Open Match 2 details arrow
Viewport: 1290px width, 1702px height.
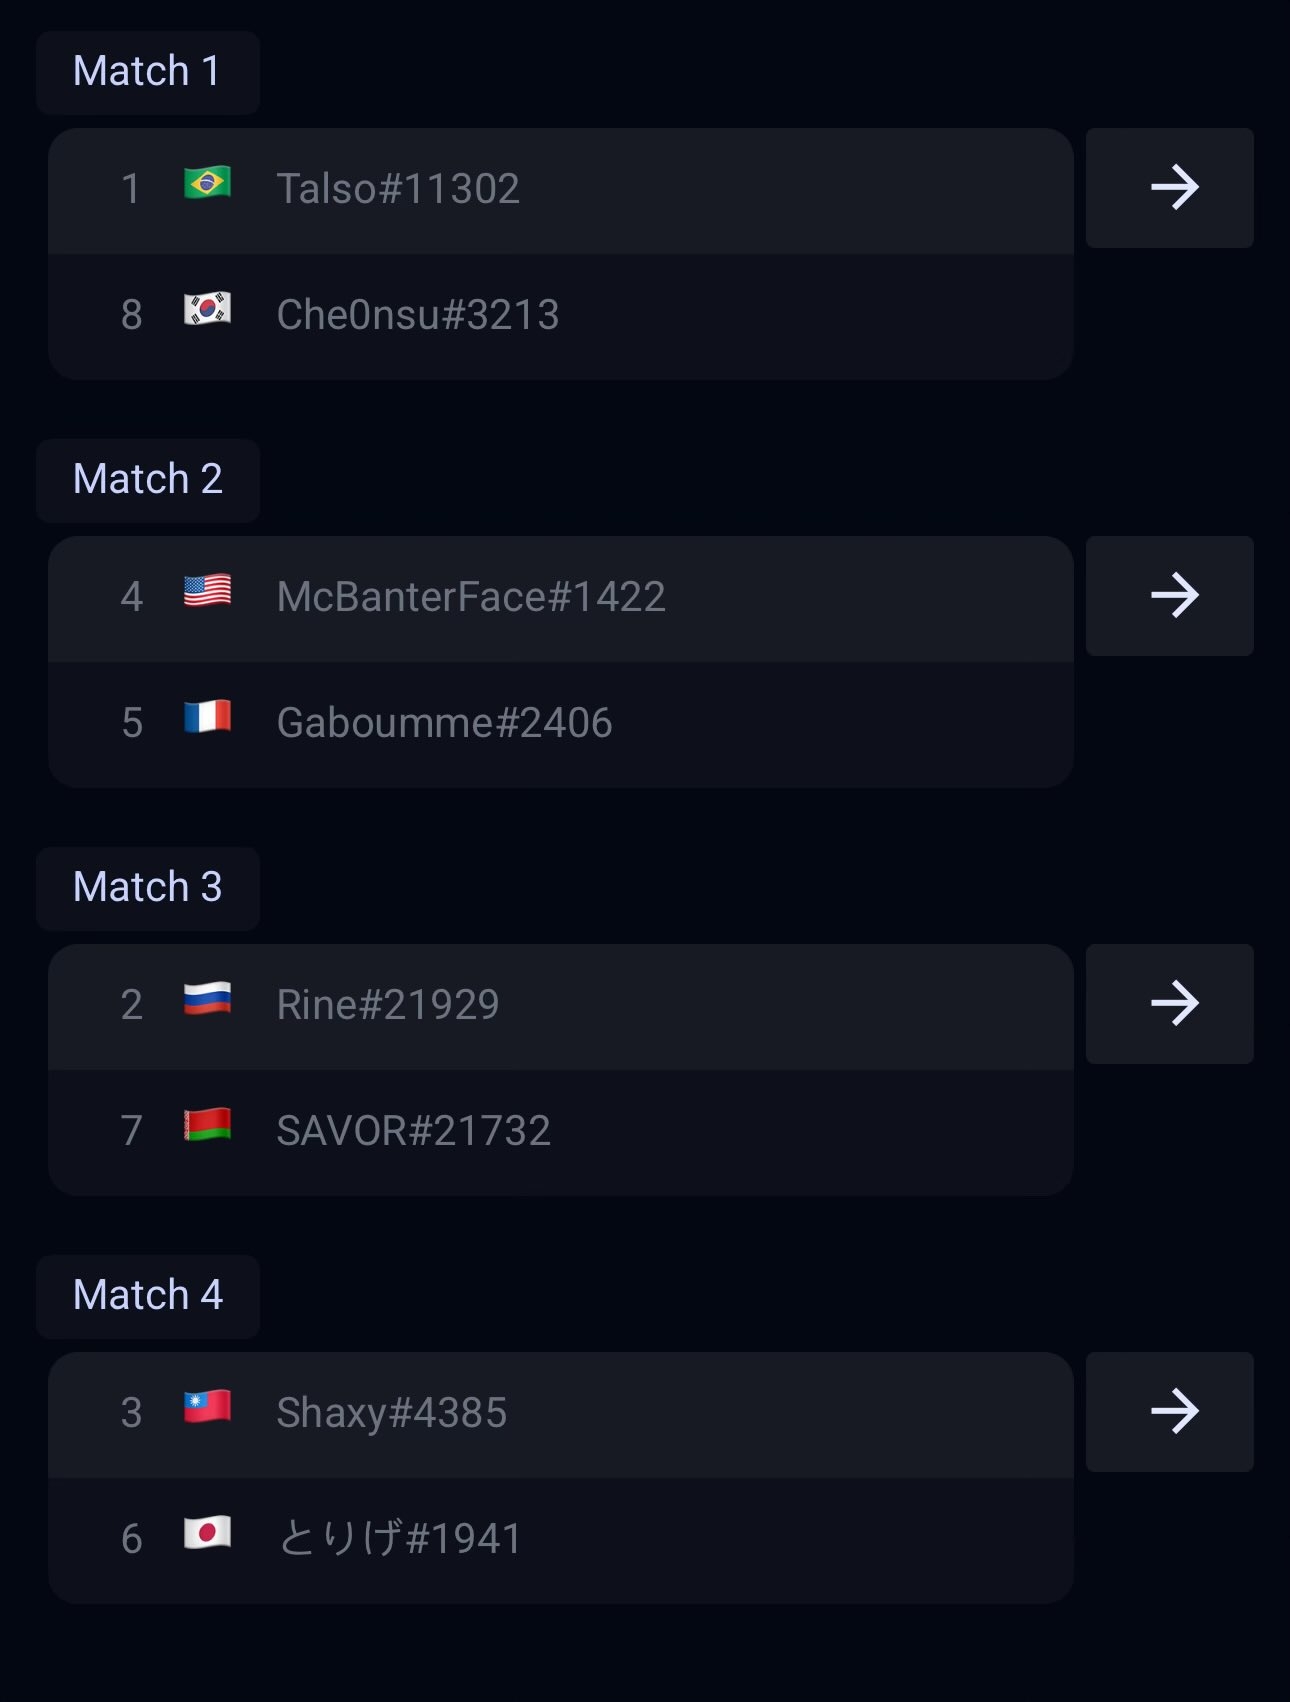click(1170, 596)
